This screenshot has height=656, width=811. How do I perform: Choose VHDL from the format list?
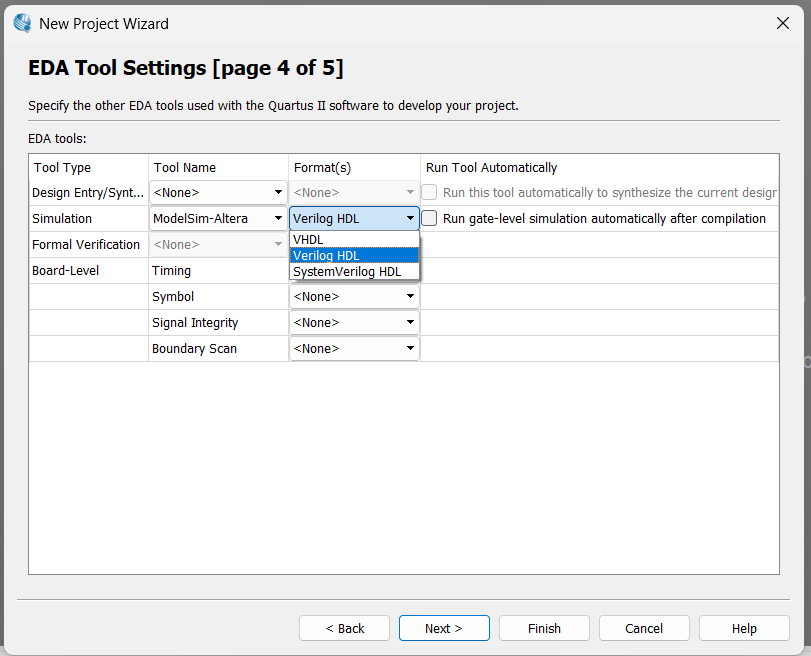(354, 240)
